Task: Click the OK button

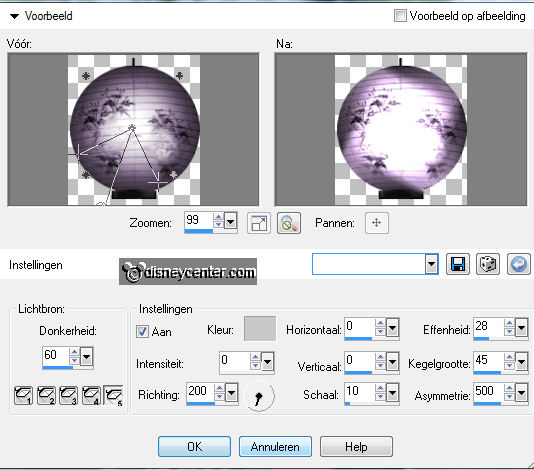Action: (194, 446)
